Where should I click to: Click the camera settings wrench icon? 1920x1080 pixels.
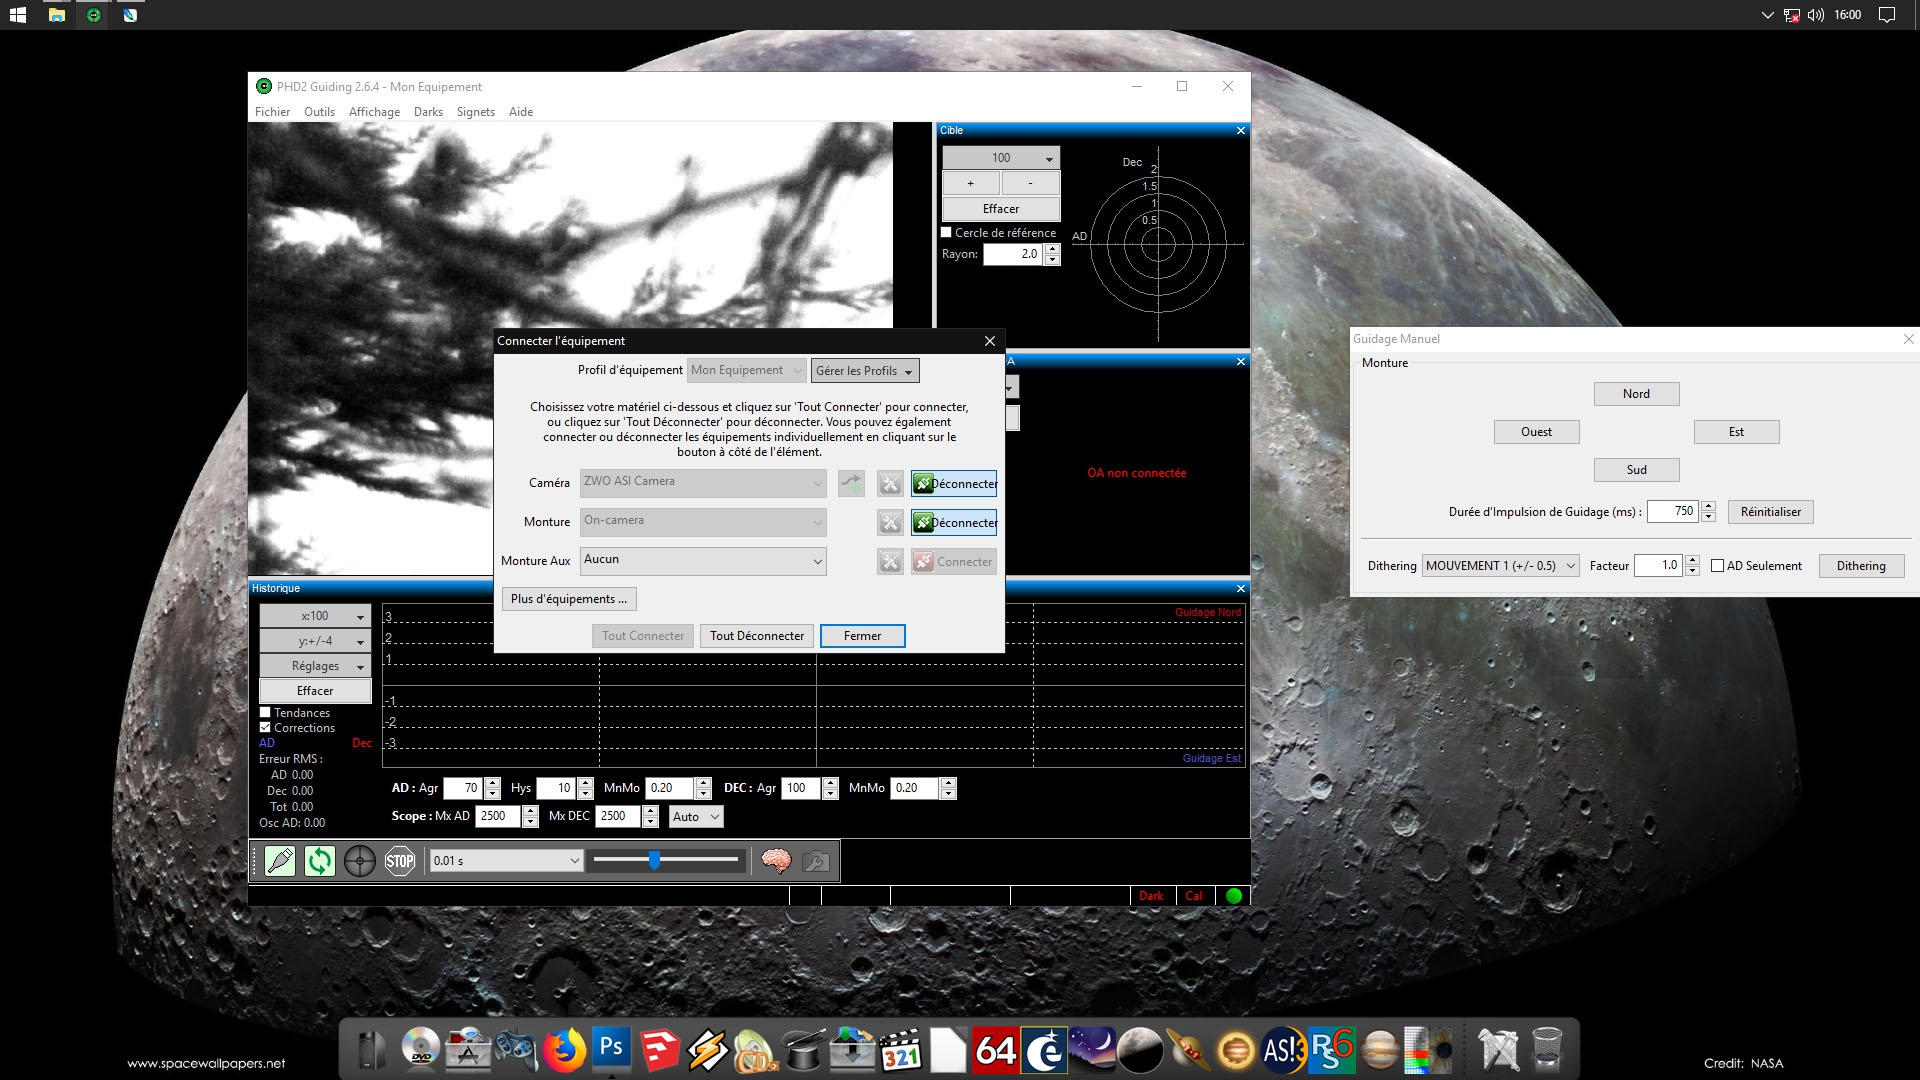pos(816,861)
